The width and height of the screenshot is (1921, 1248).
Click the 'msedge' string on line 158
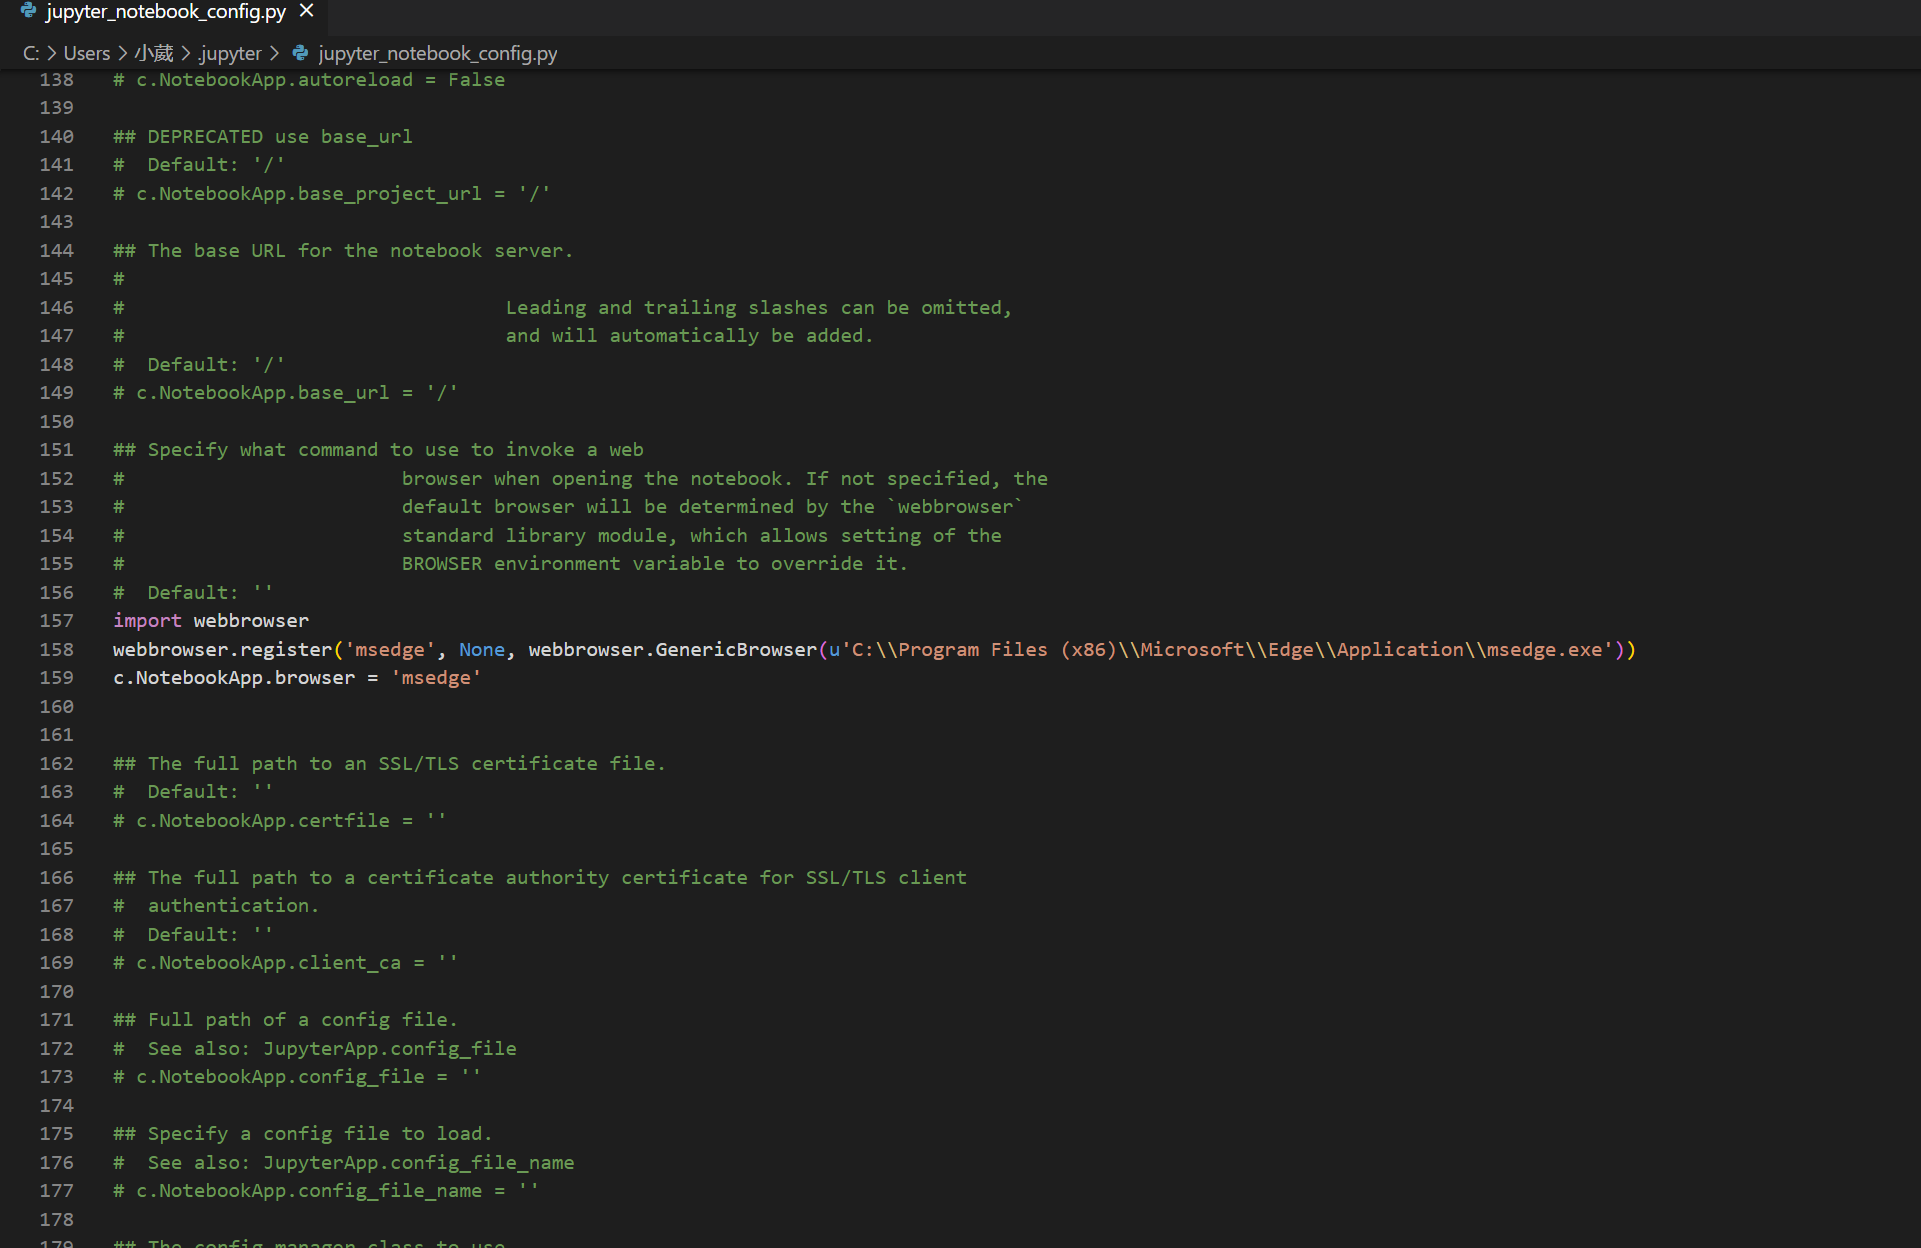point(390,650)
